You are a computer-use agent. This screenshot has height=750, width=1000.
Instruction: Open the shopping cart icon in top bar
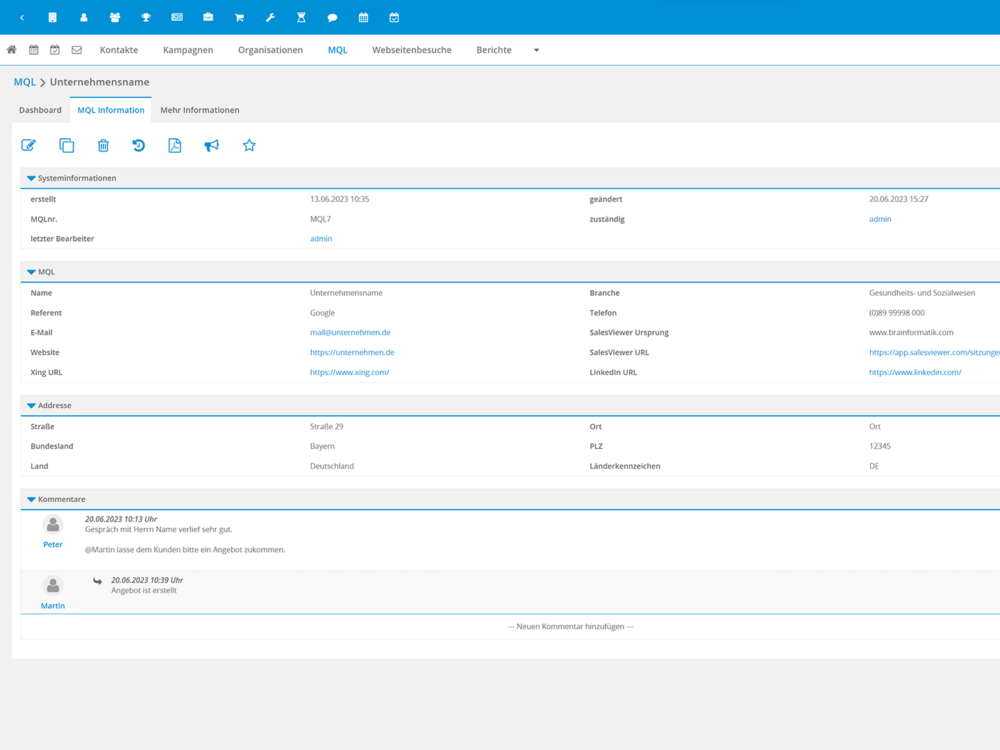click(x=239, y=18)
